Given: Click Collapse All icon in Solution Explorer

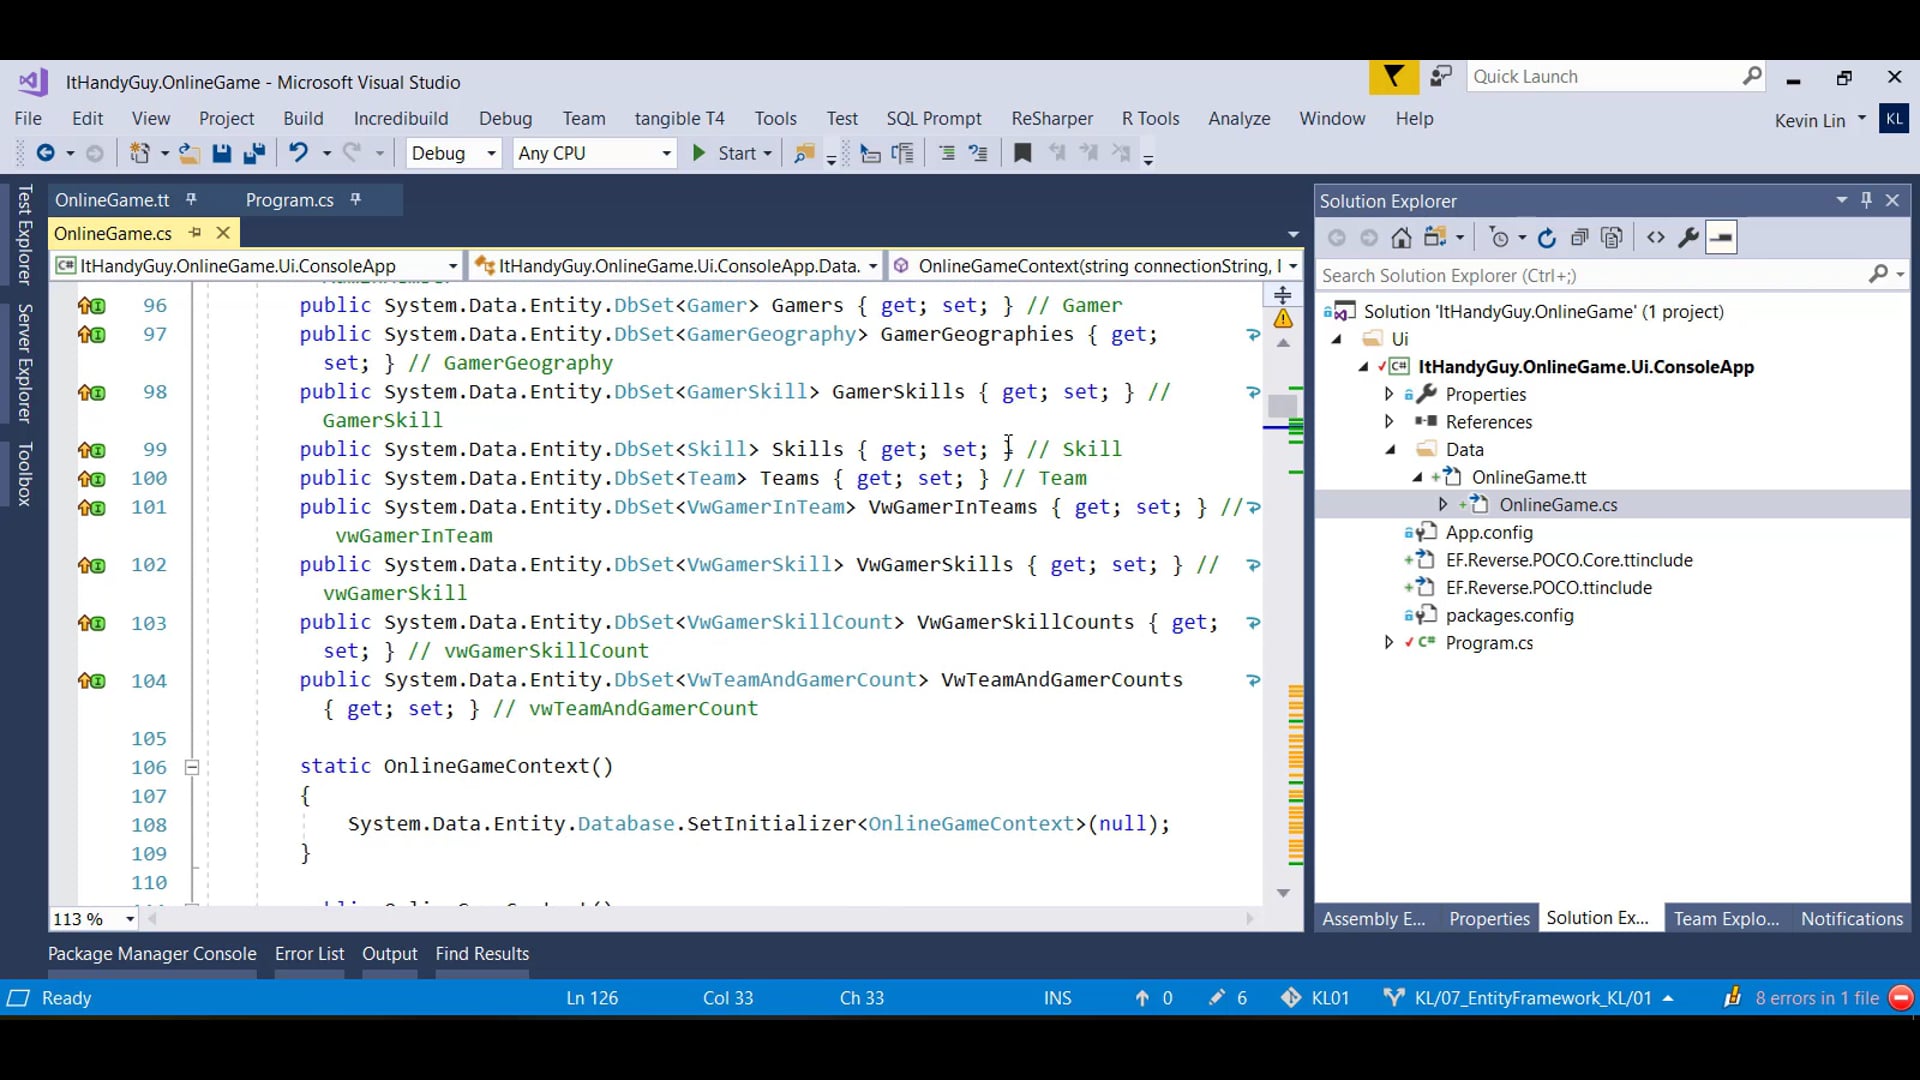Looking at the screenshot, I should point(1579,238).
